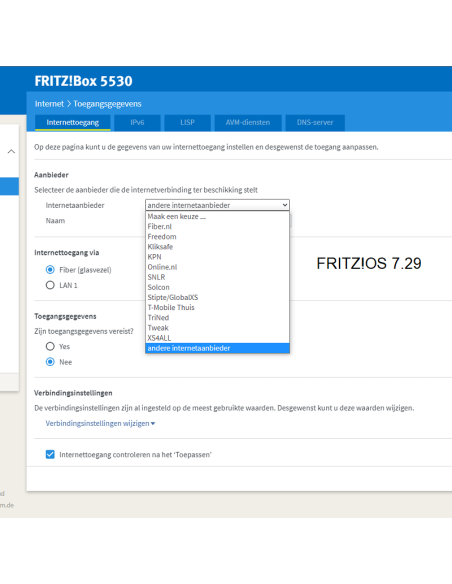Select Online.nl provider option

coord(217,267)
